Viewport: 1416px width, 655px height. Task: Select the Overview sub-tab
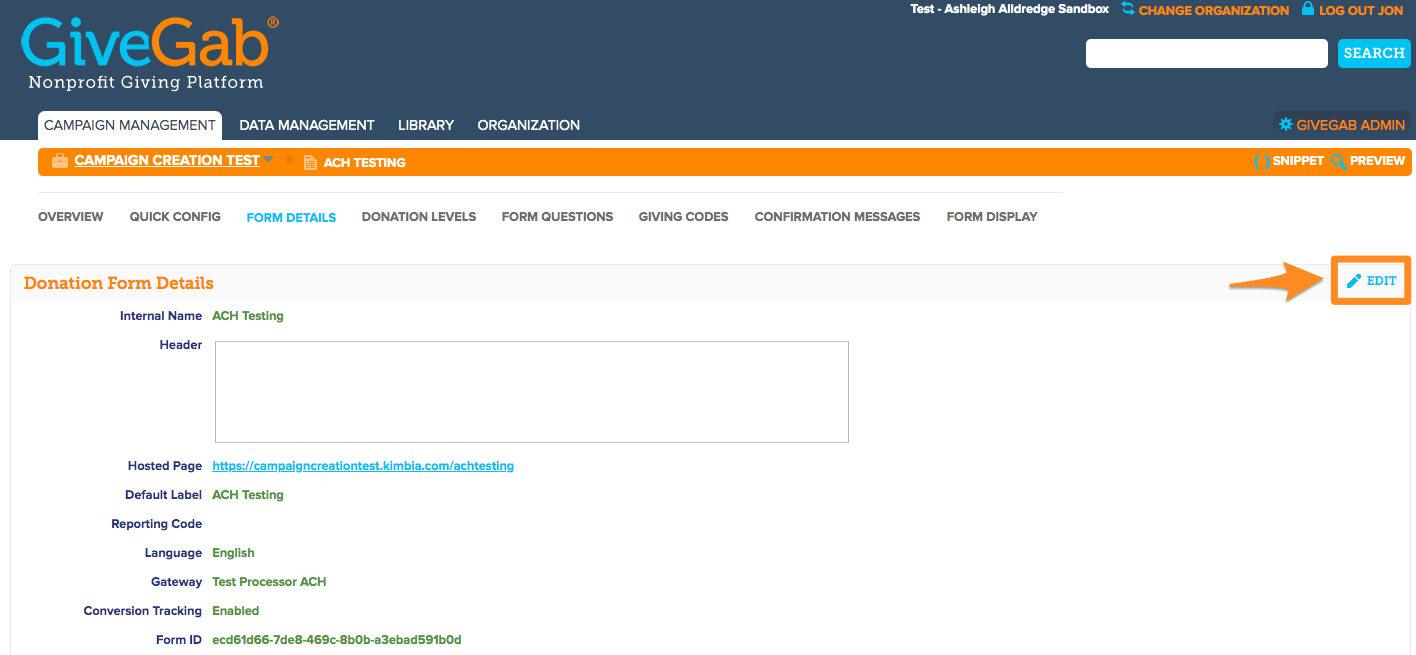(x=71, y=216)
